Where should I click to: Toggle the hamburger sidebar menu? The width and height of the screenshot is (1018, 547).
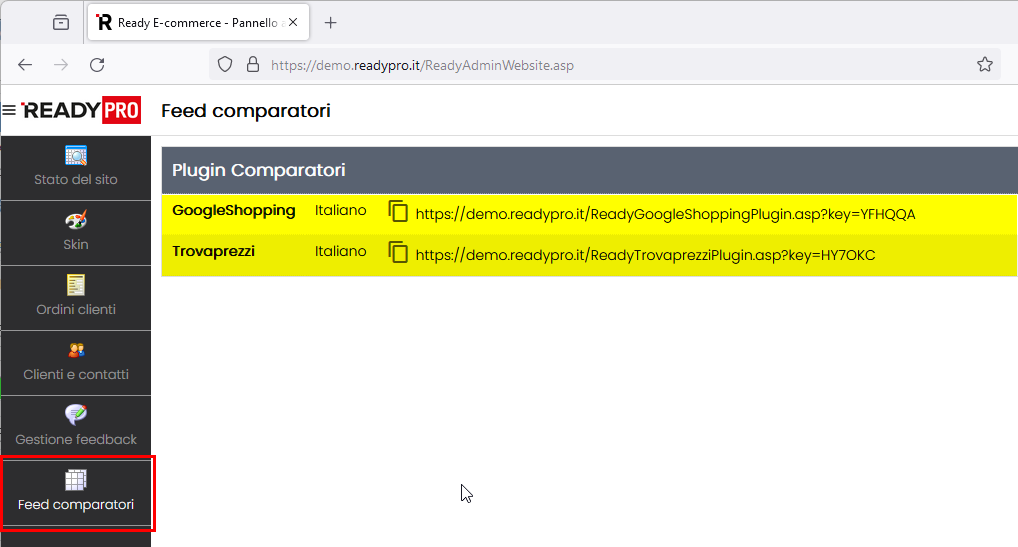click(9, 110)
